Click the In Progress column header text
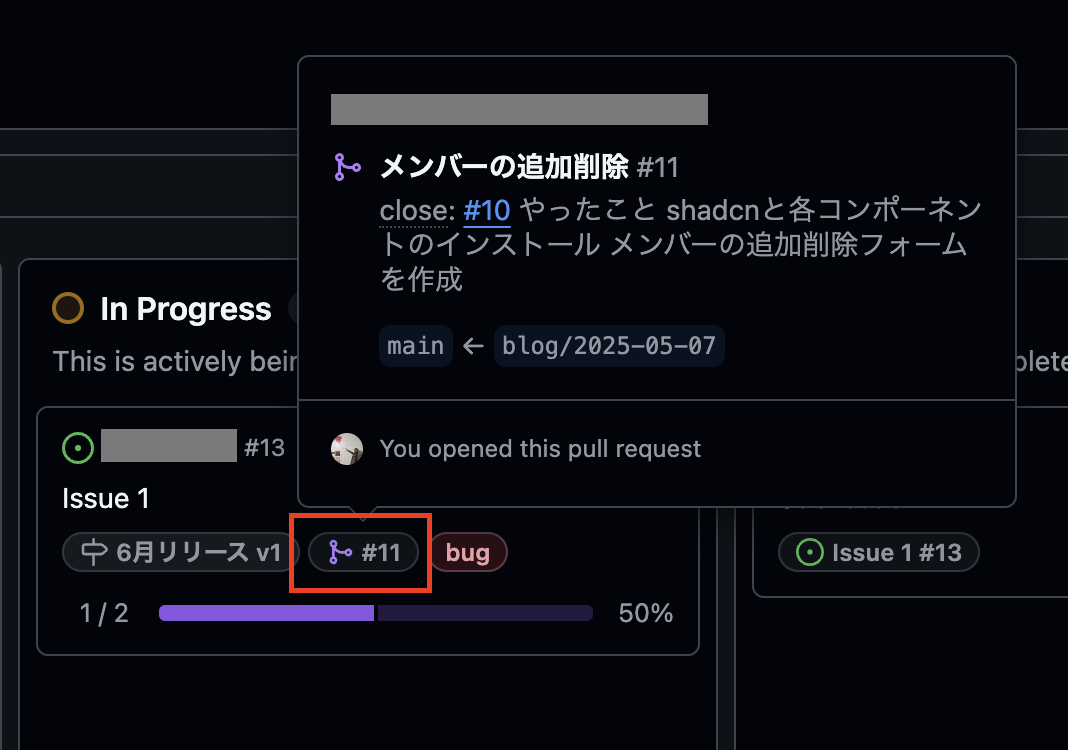Screen dimensions: 1068x750 [185, 309]
